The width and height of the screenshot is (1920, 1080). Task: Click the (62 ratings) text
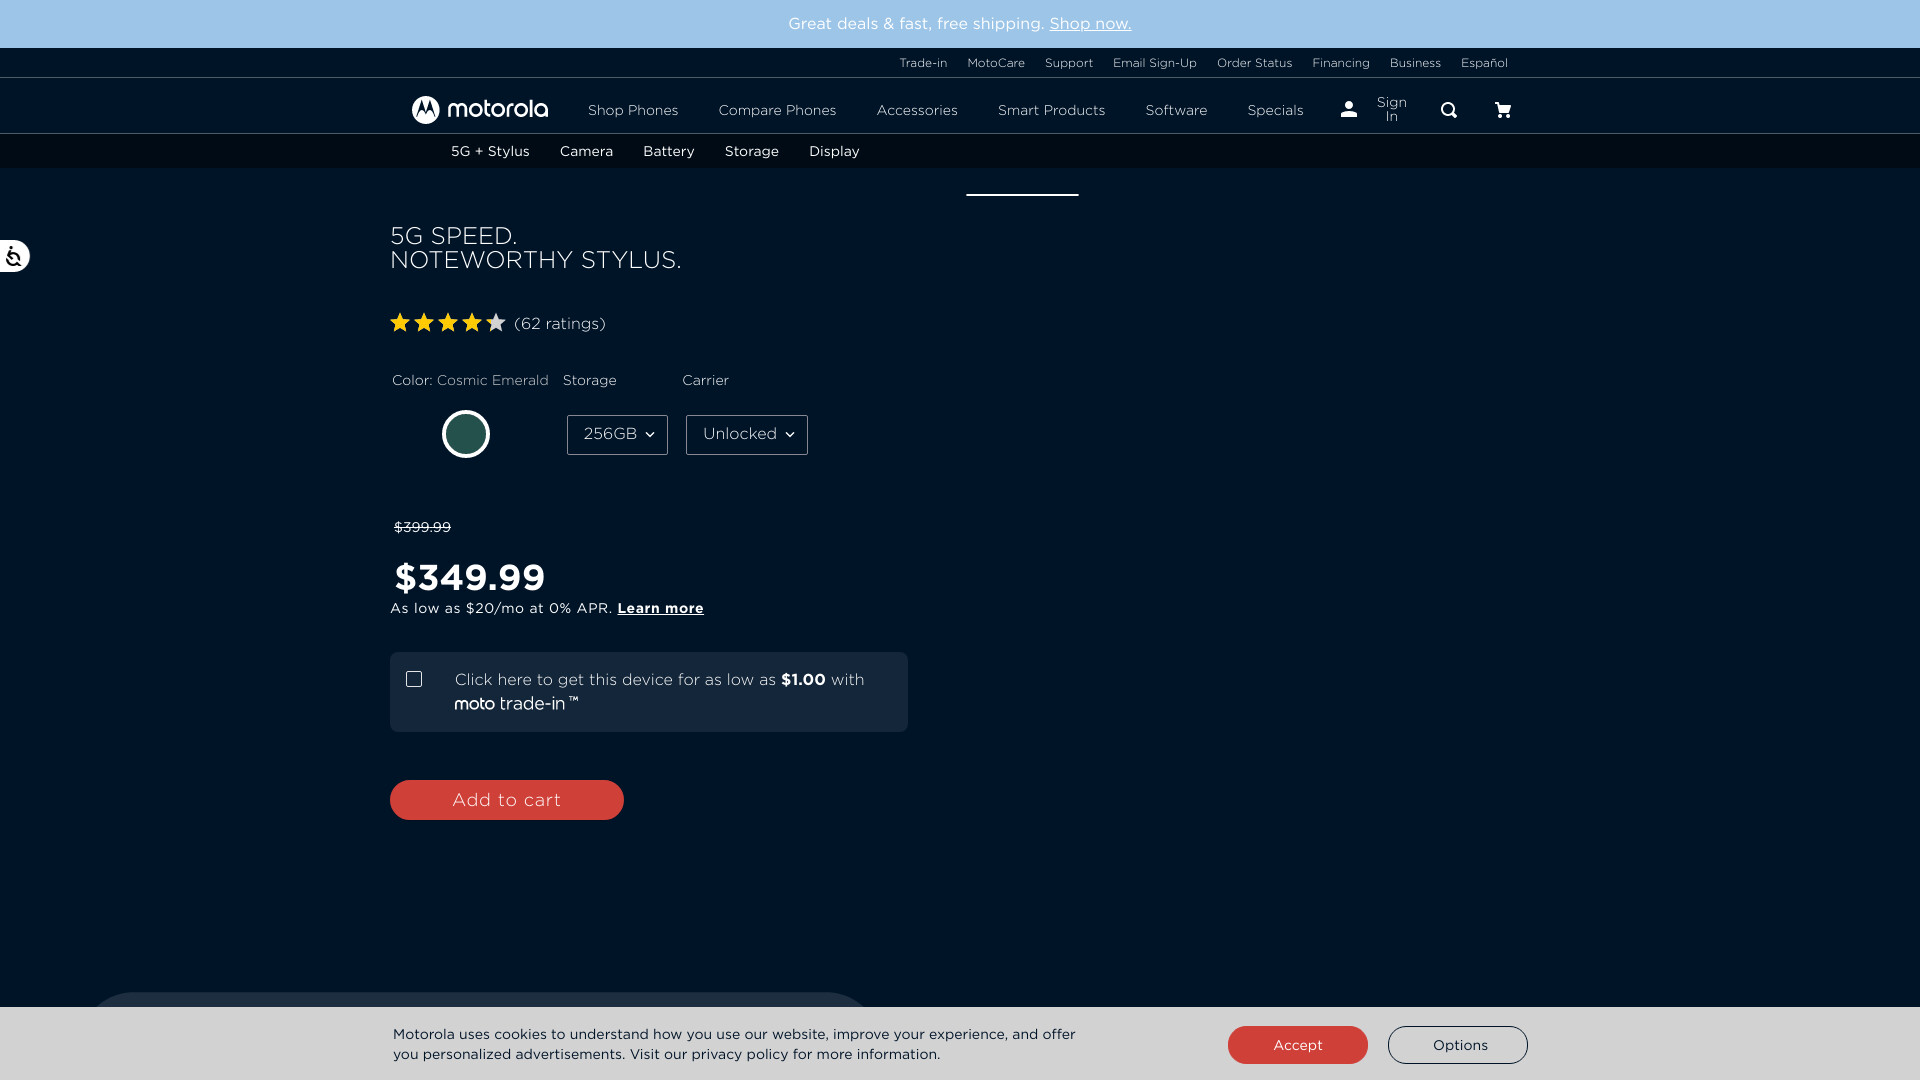(x=560, y=324)
